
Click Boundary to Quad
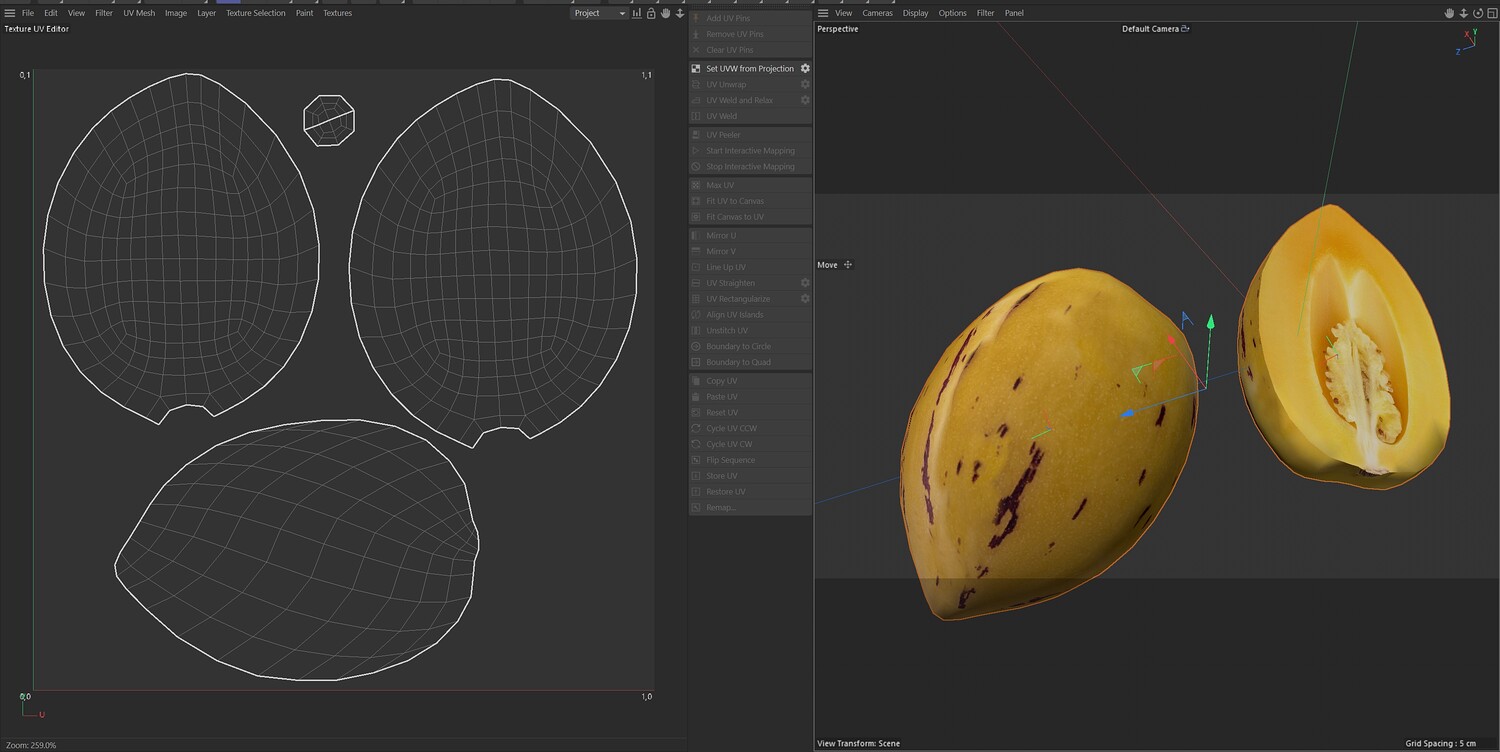coord(750,362)
